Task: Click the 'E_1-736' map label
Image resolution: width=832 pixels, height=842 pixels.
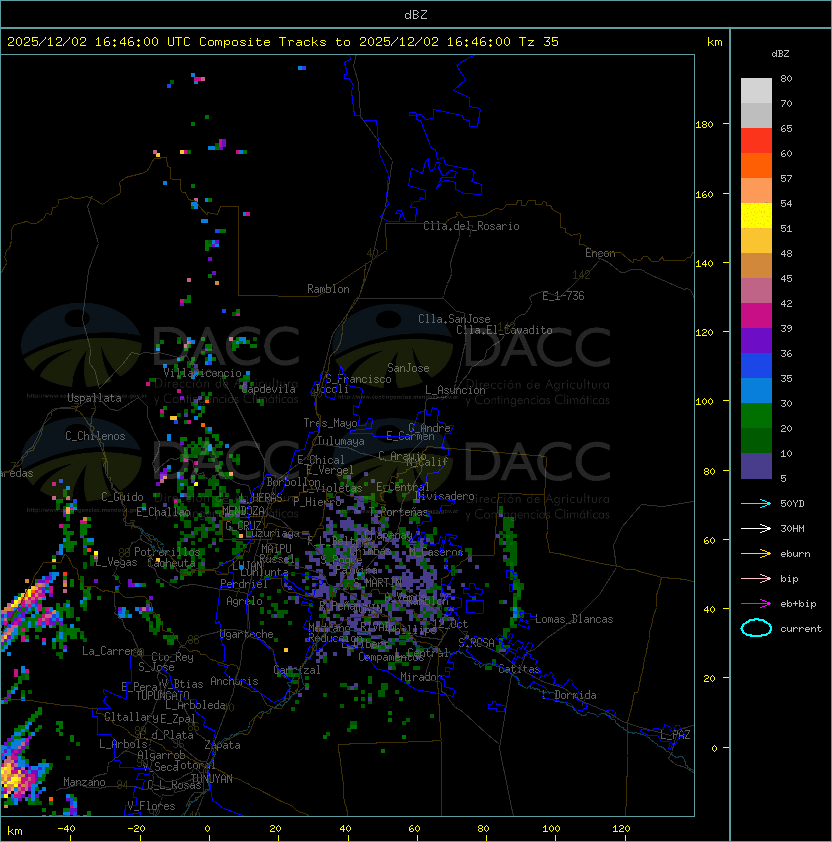Action: 563,296
